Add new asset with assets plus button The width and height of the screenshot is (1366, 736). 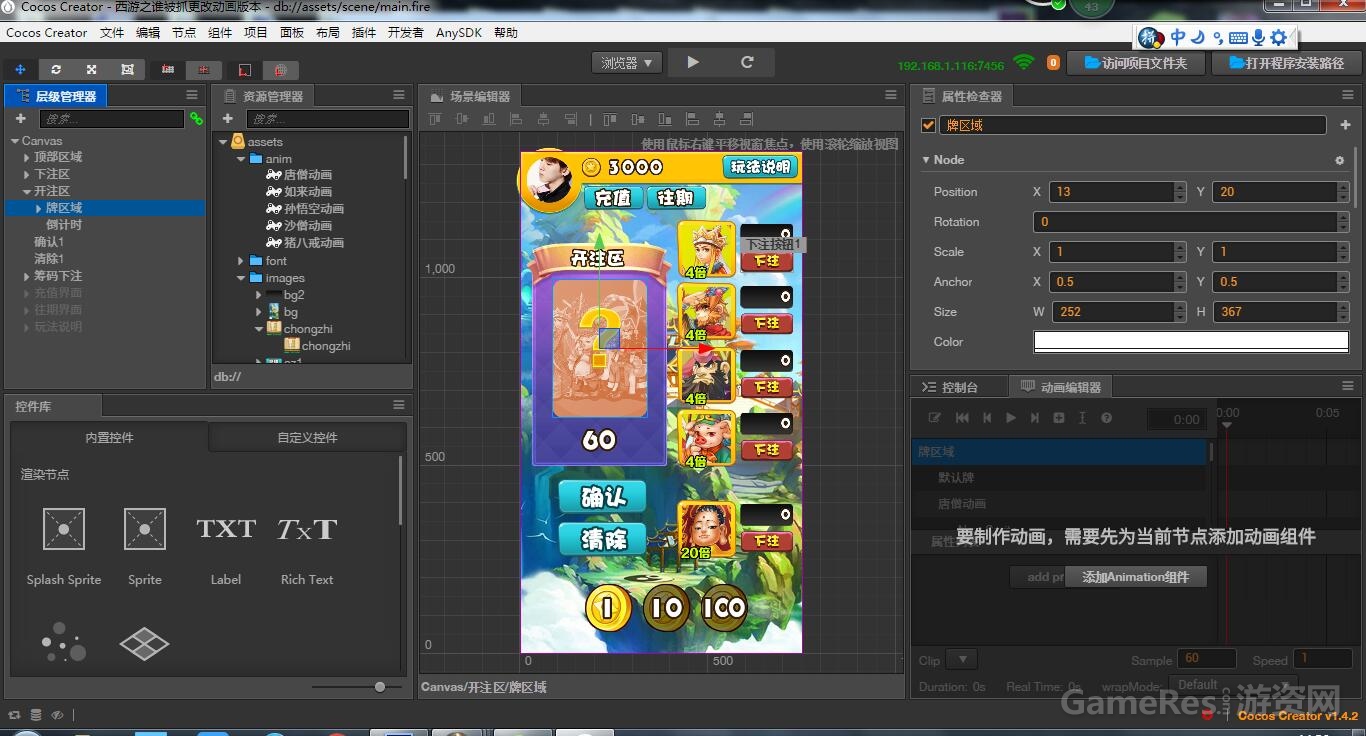coord(227,119)
